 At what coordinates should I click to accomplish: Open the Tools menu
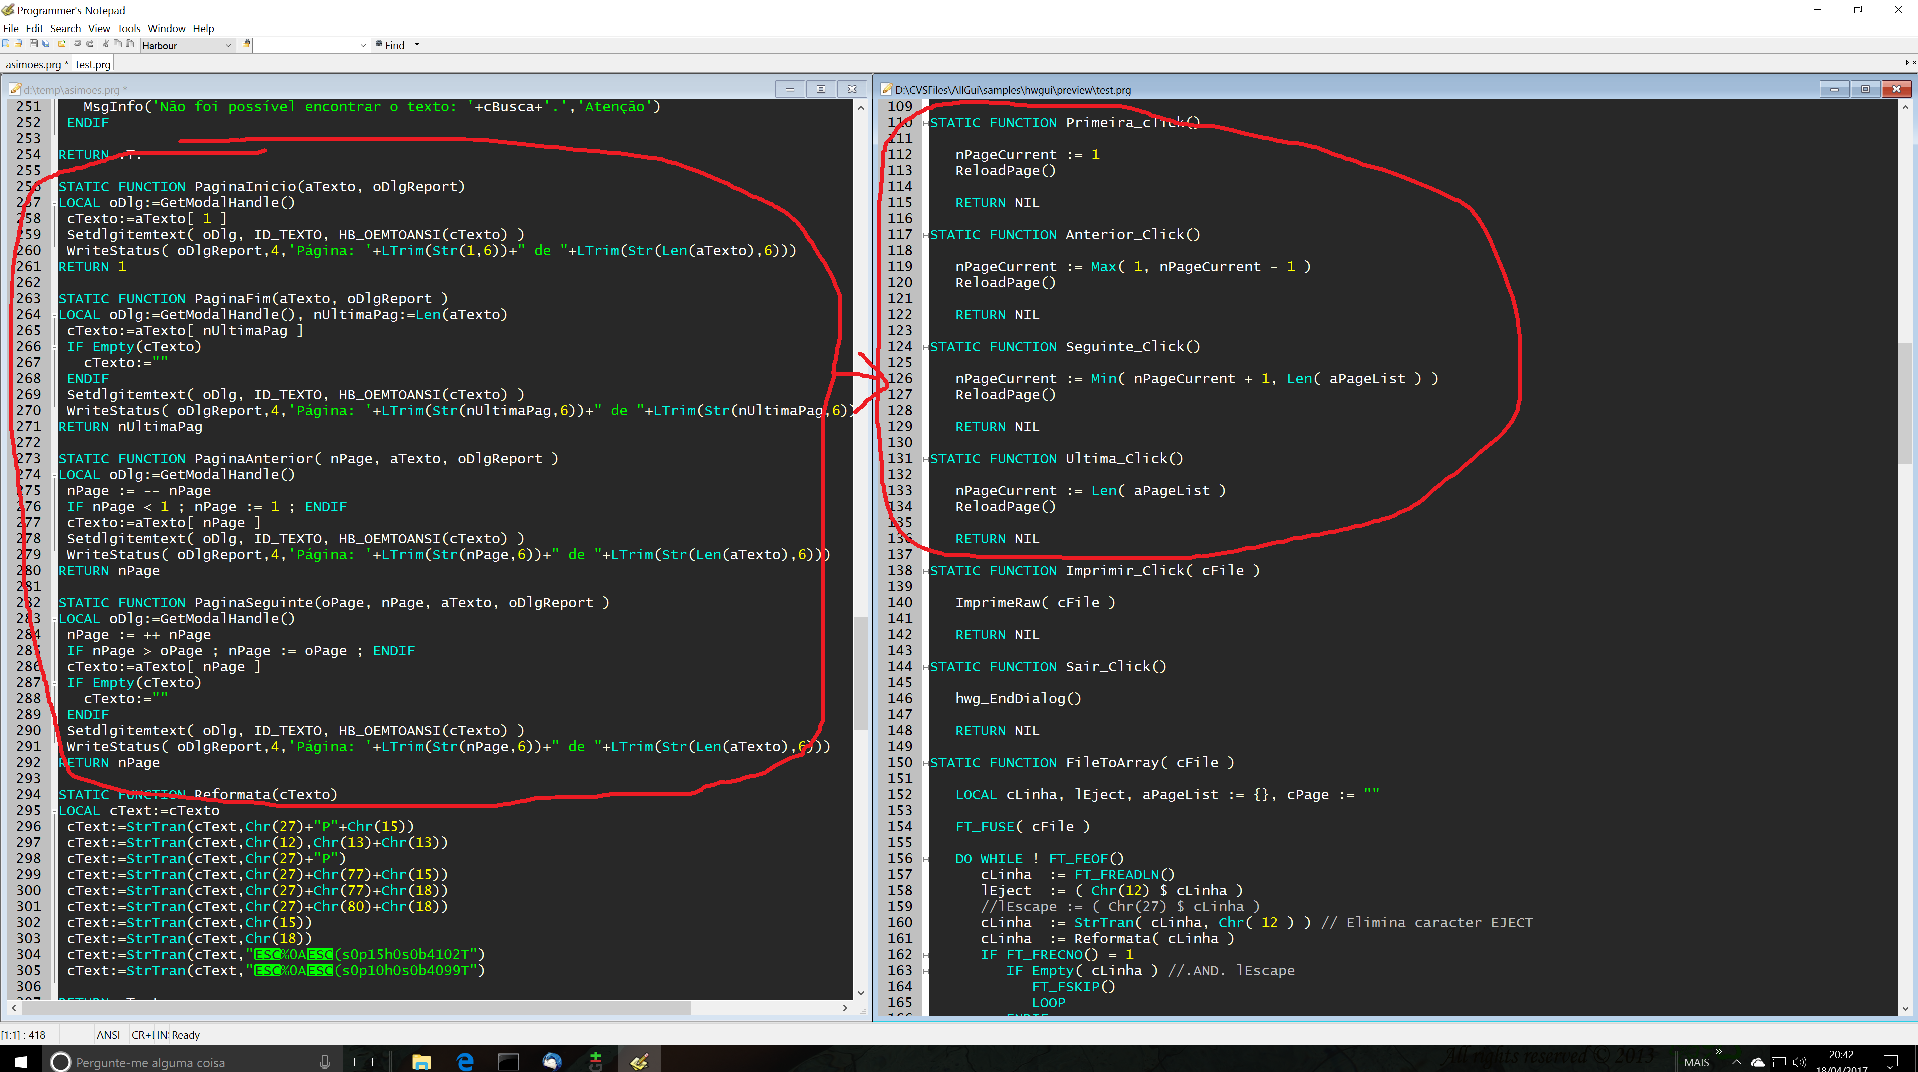click(129, 29)
